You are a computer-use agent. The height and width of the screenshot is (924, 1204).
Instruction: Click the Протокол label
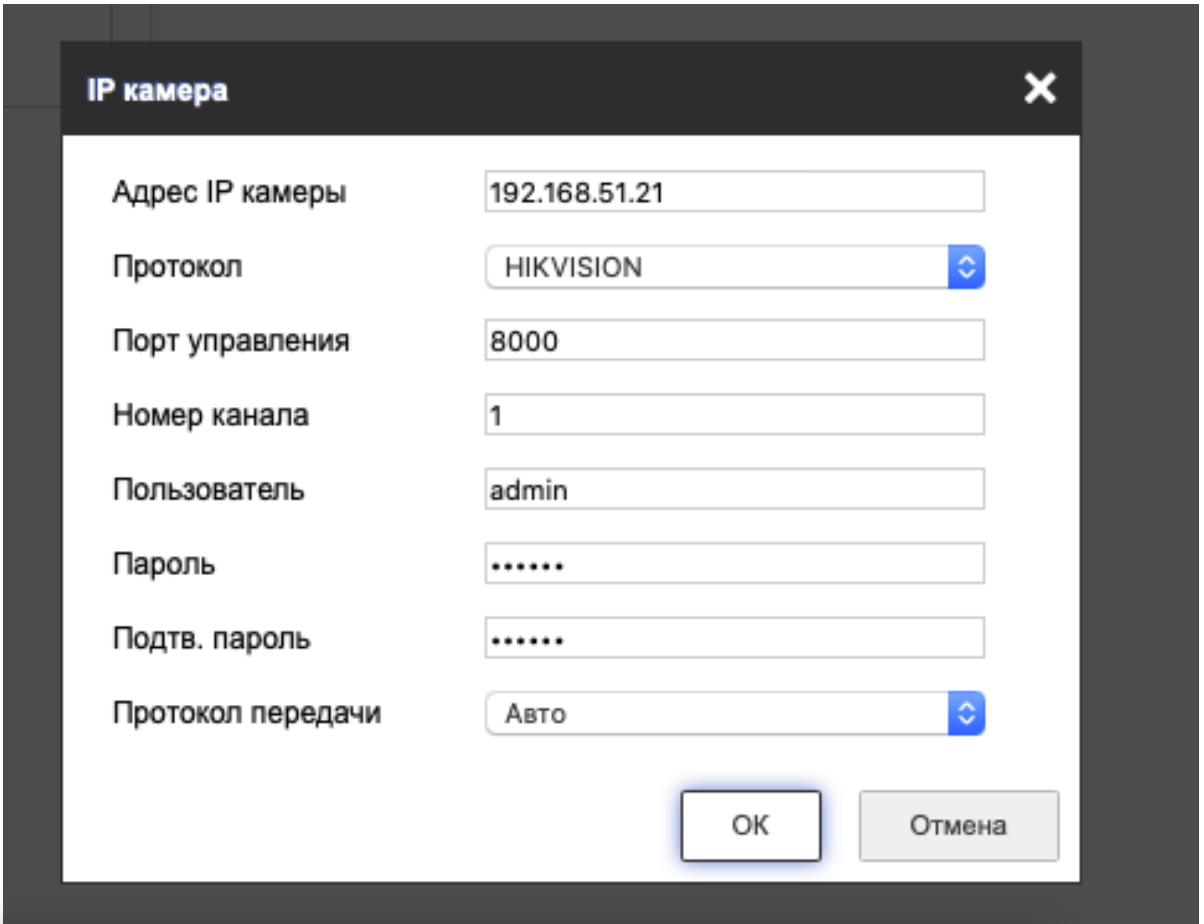pyautogui.click(x=177, y=266)
